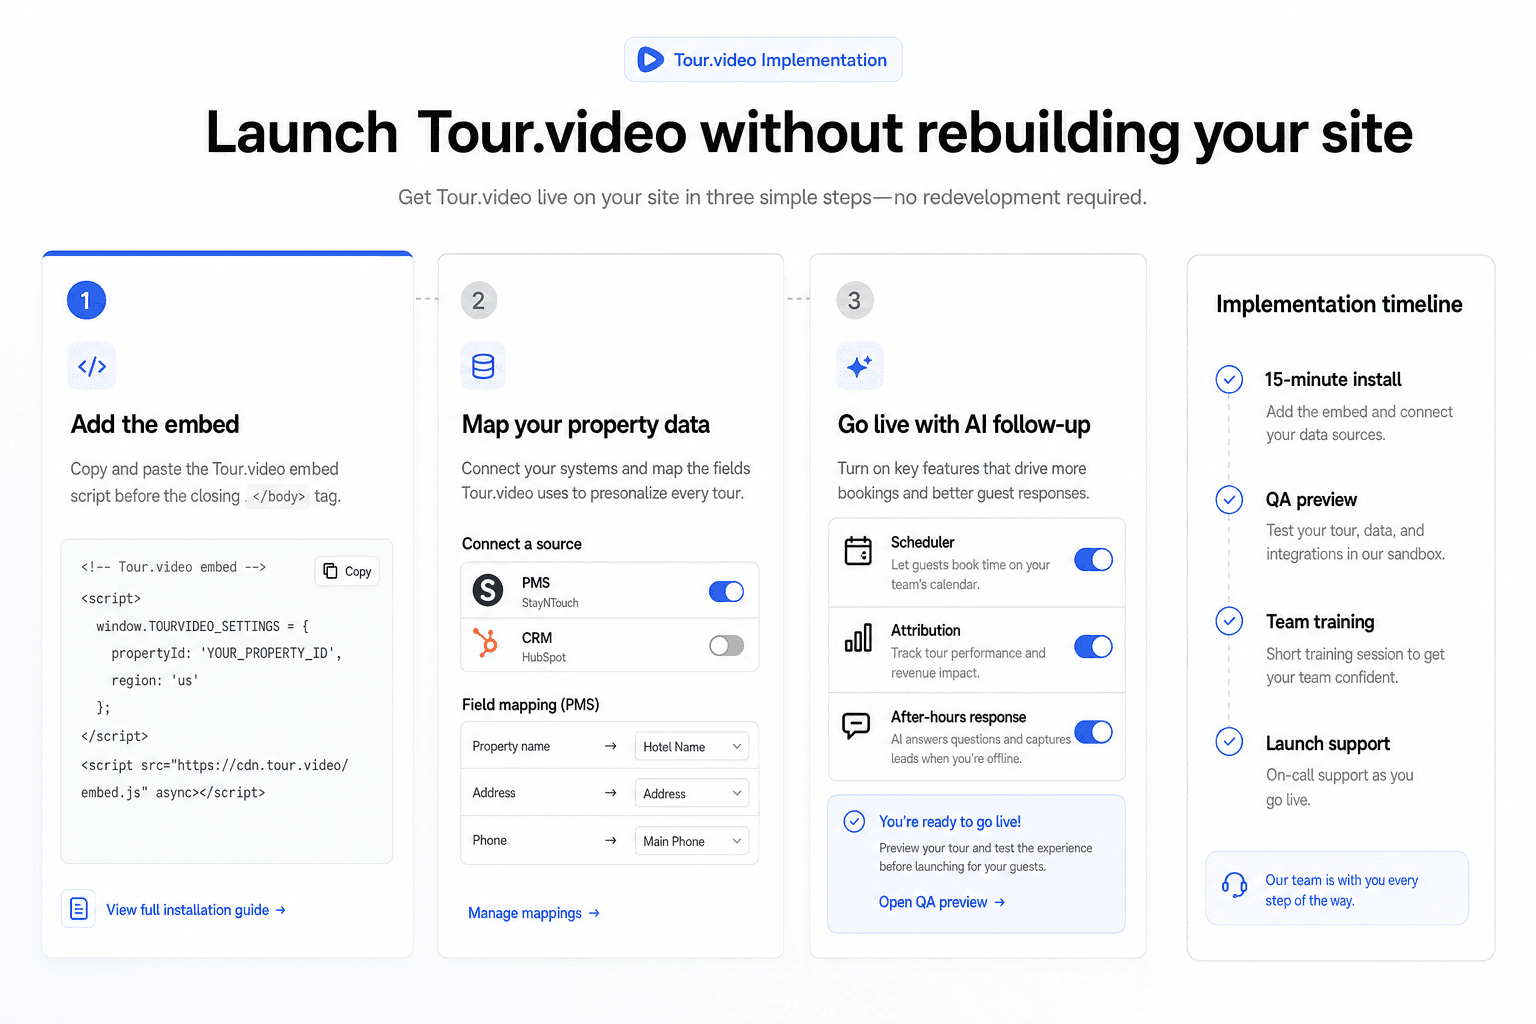Click 'You're ready to go live!' text
The width and height of the screenshot is (1536, 1024).
point(950,822)
